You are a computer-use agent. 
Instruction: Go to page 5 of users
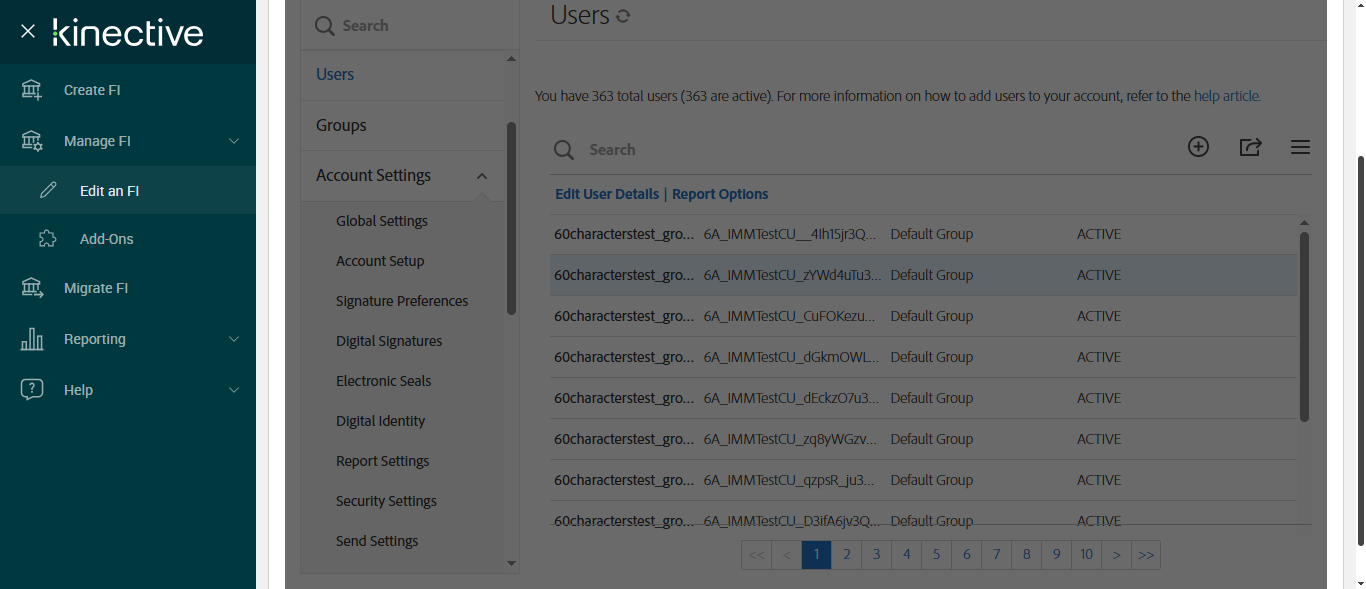[937, 554]
